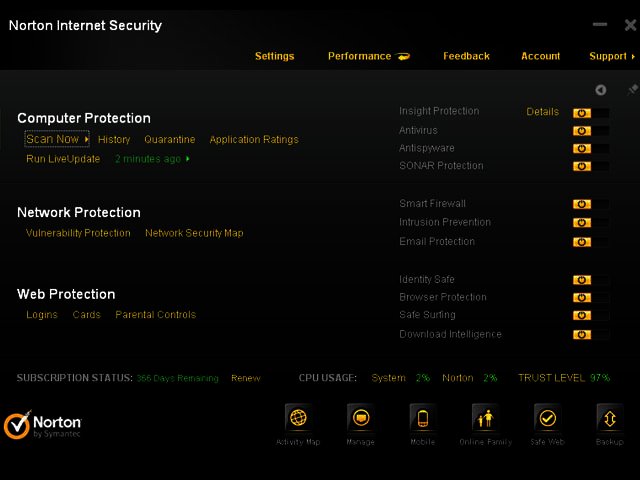This screenshot has height=480, width=640.
Task: Click the TRUST LEVEL 97% text
Action: point(564,378)
